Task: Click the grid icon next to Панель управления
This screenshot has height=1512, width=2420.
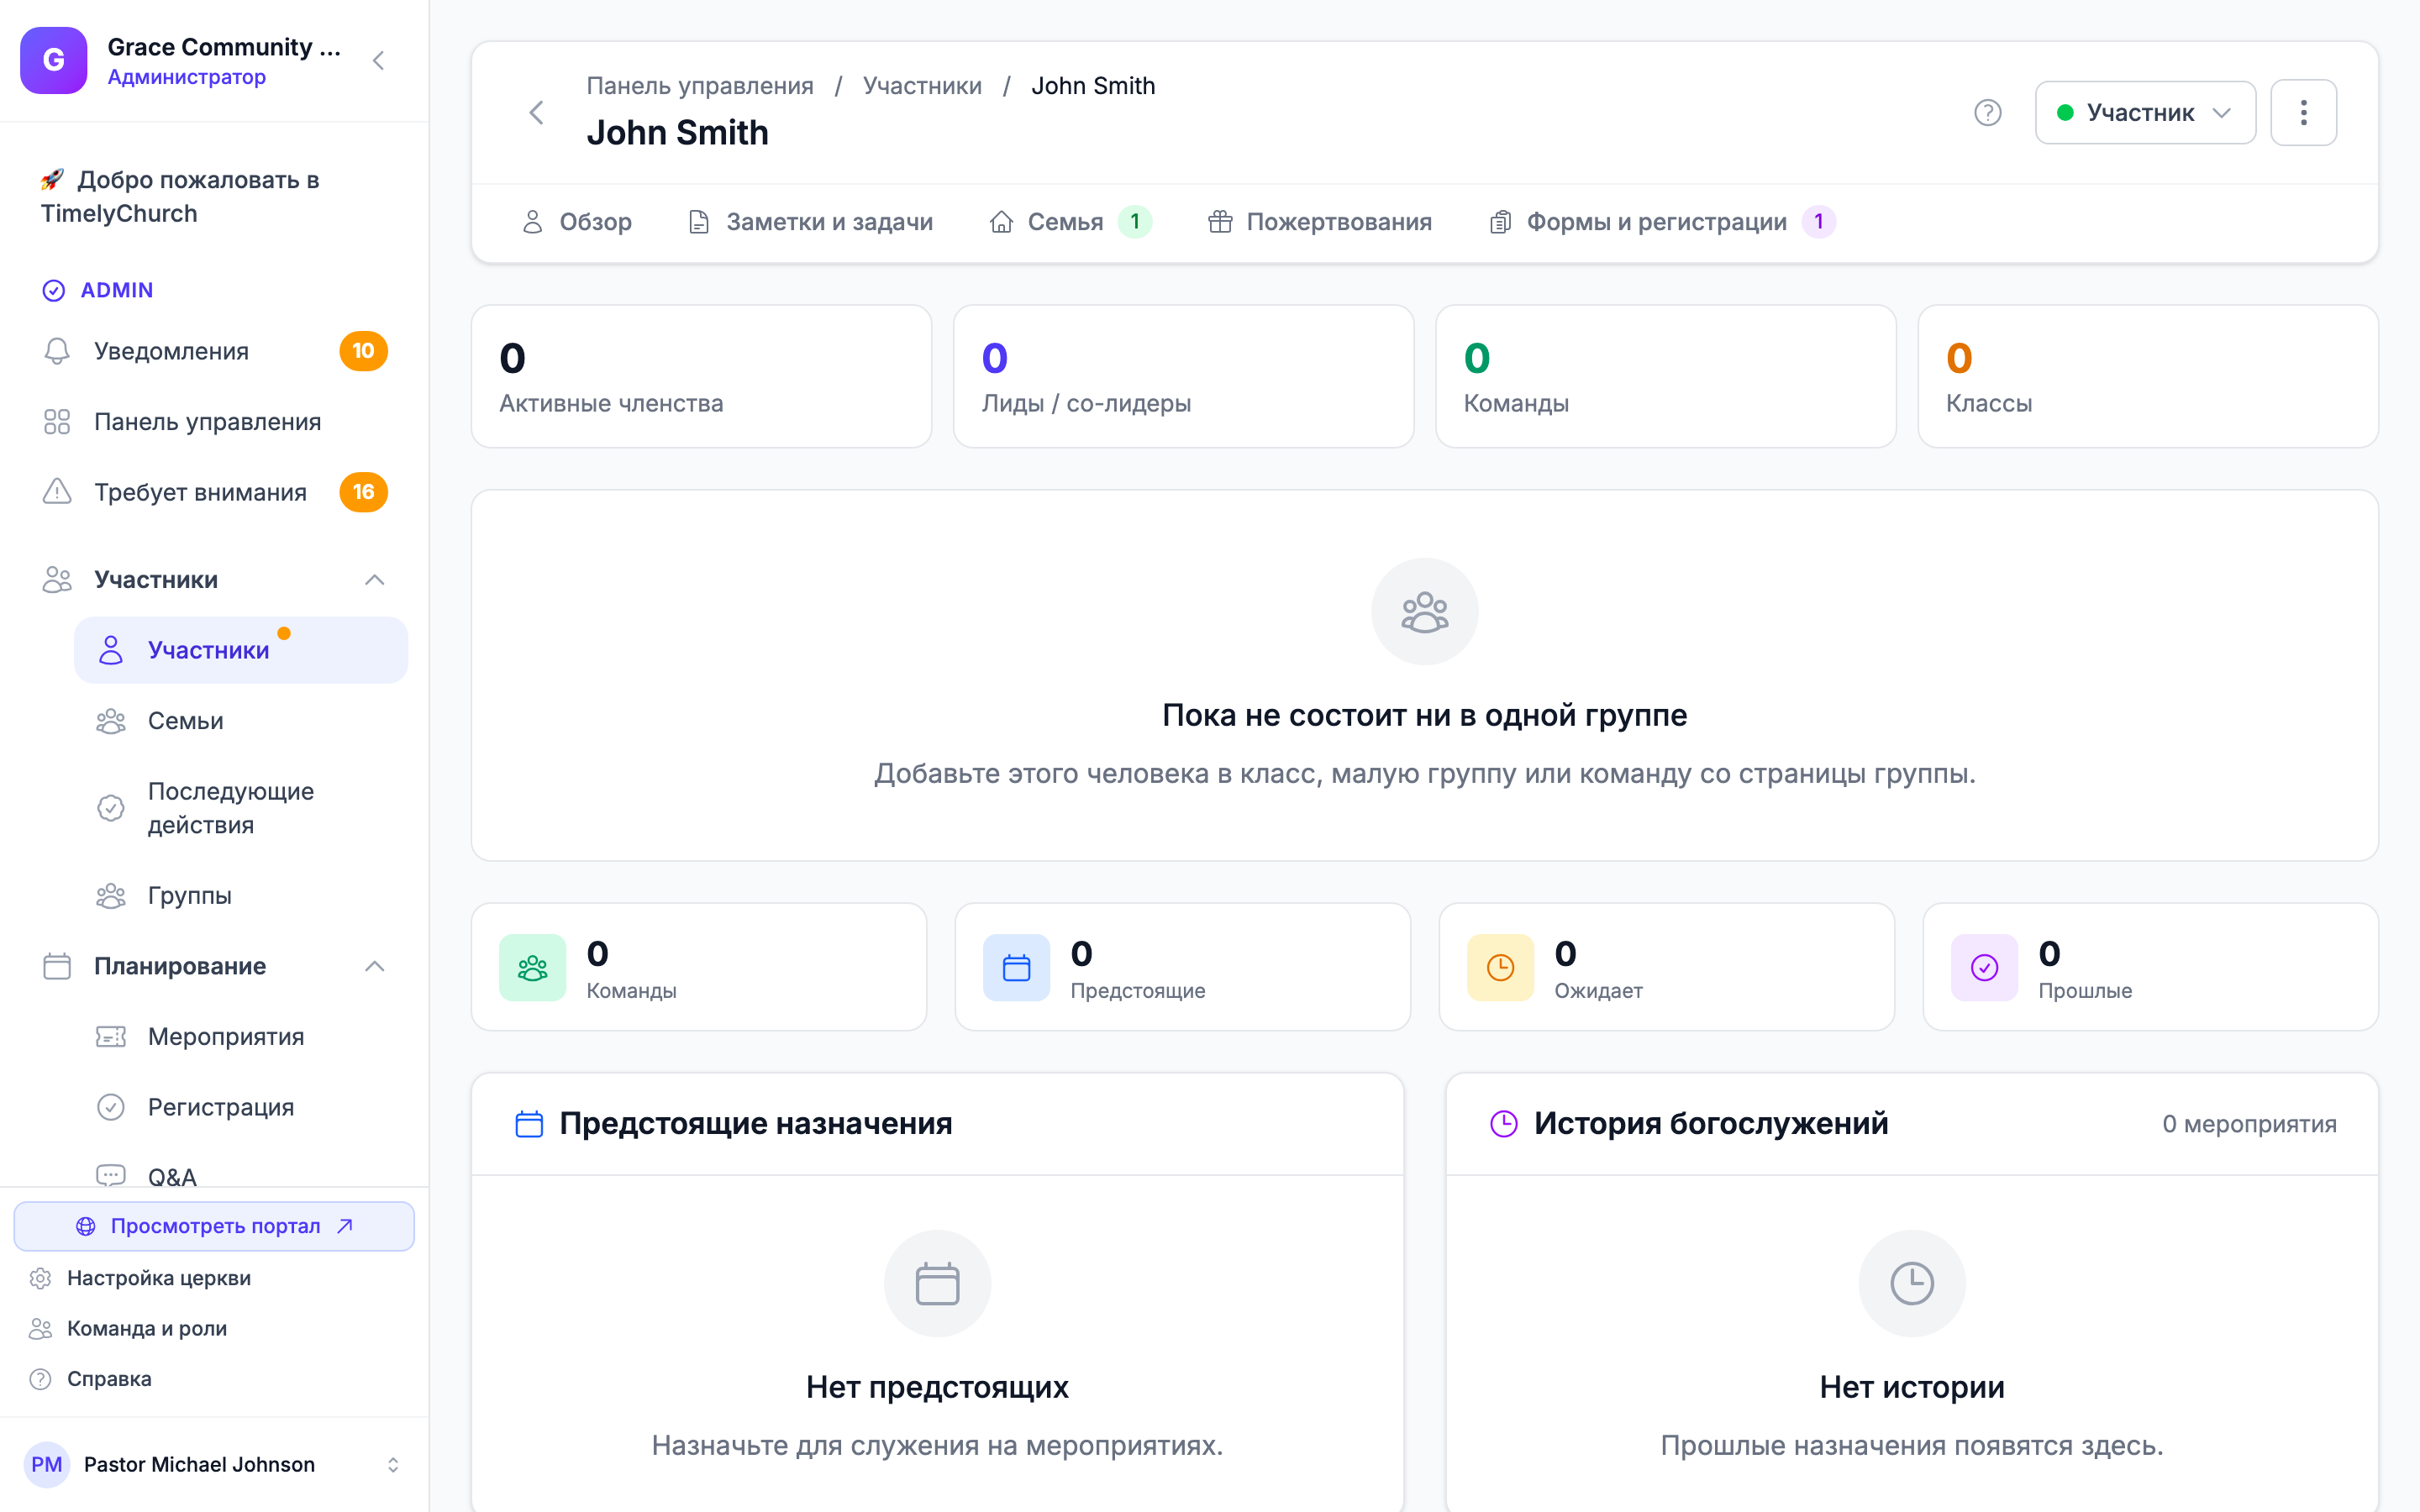Action: [x=57, y=422]
